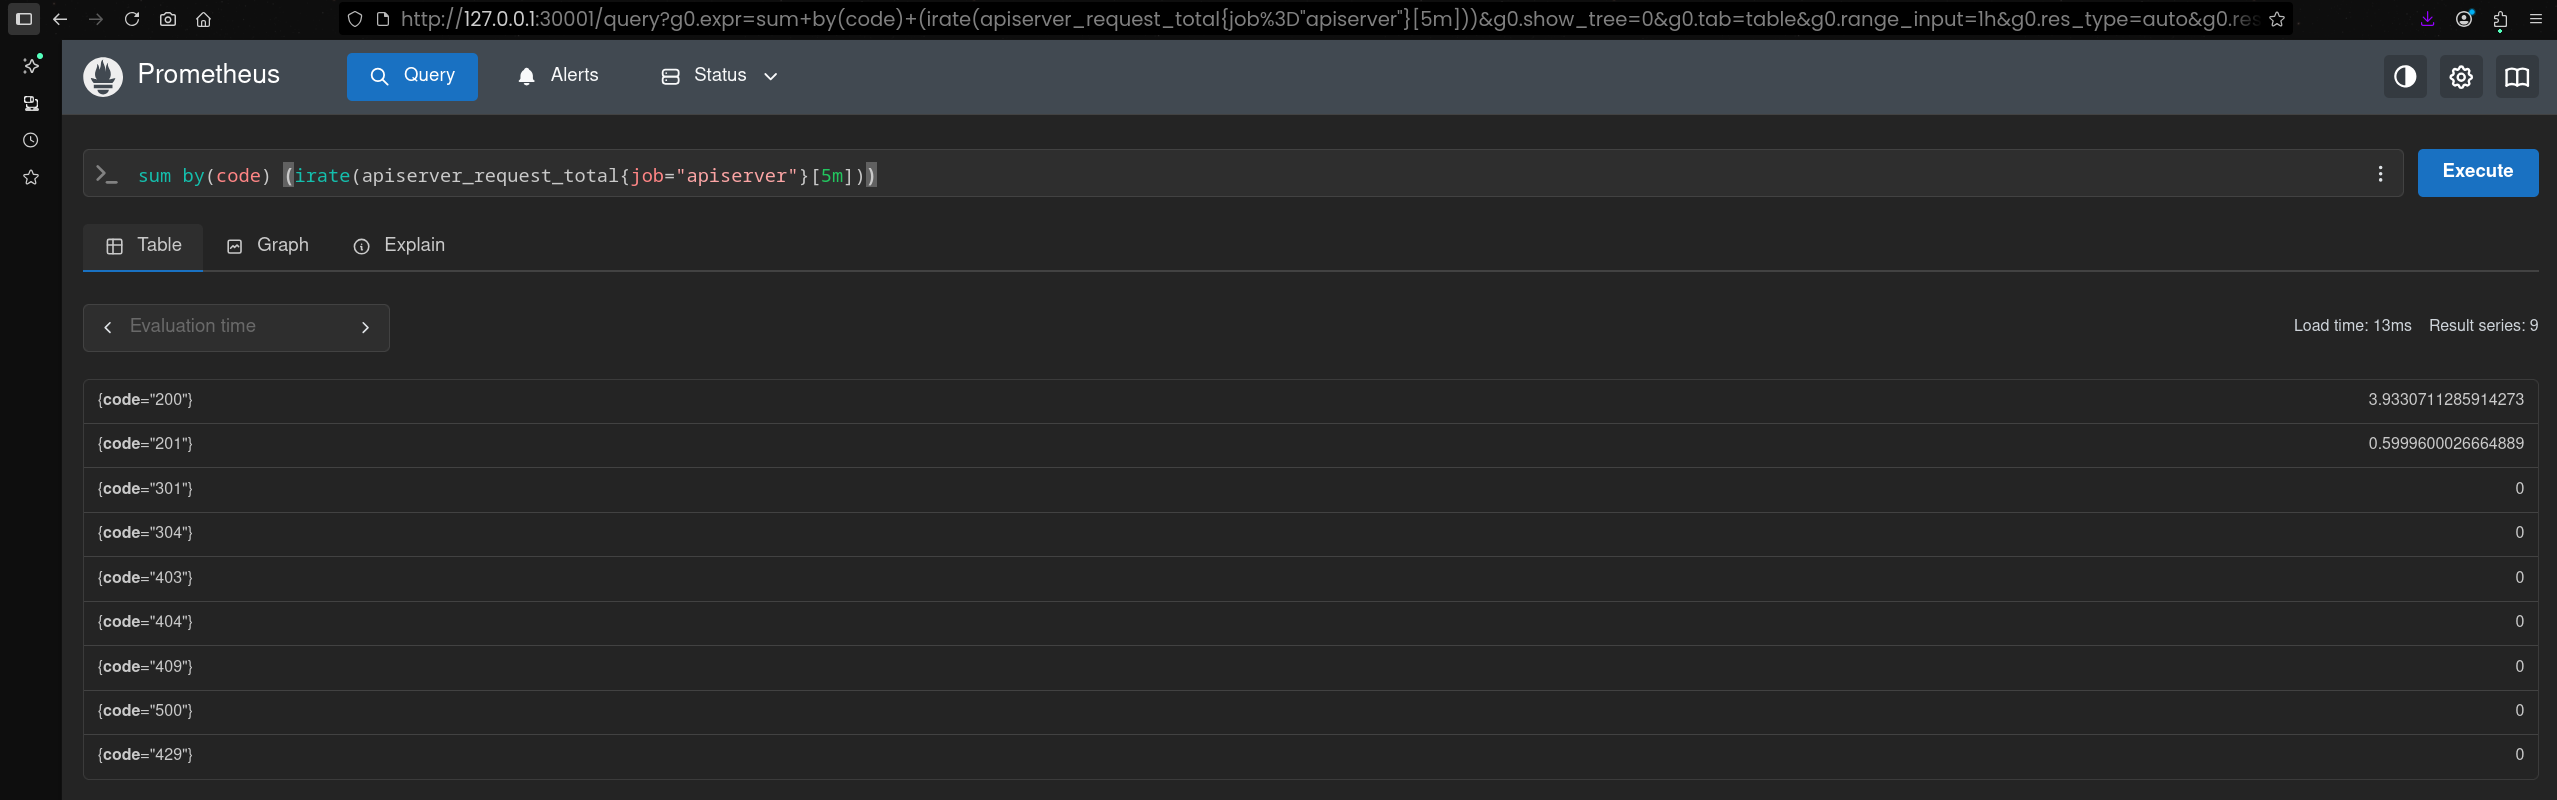Toggle the browser sidebar panel icon

point(24,19)
